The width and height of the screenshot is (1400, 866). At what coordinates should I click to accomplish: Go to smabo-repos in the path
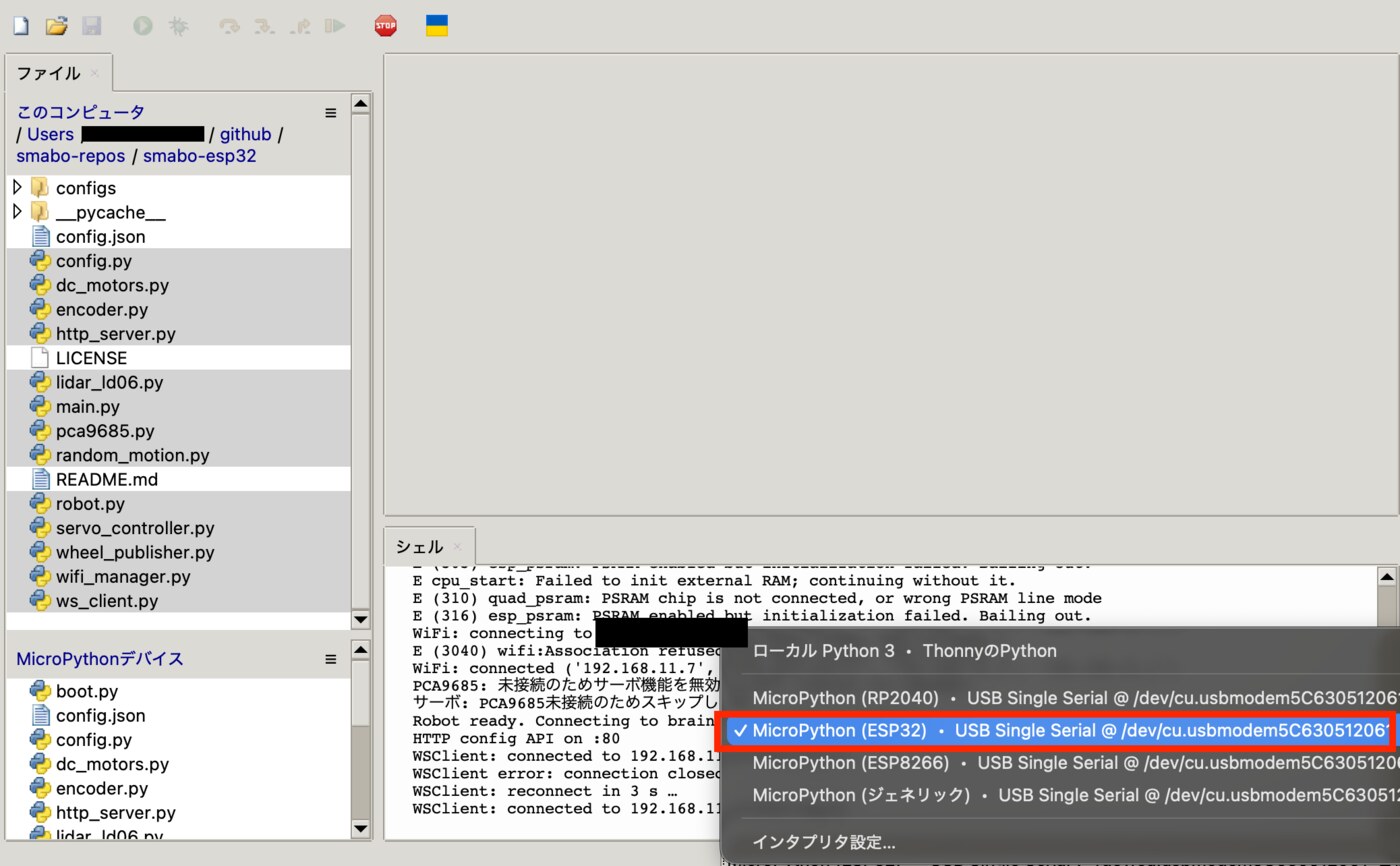click(70, 156)
